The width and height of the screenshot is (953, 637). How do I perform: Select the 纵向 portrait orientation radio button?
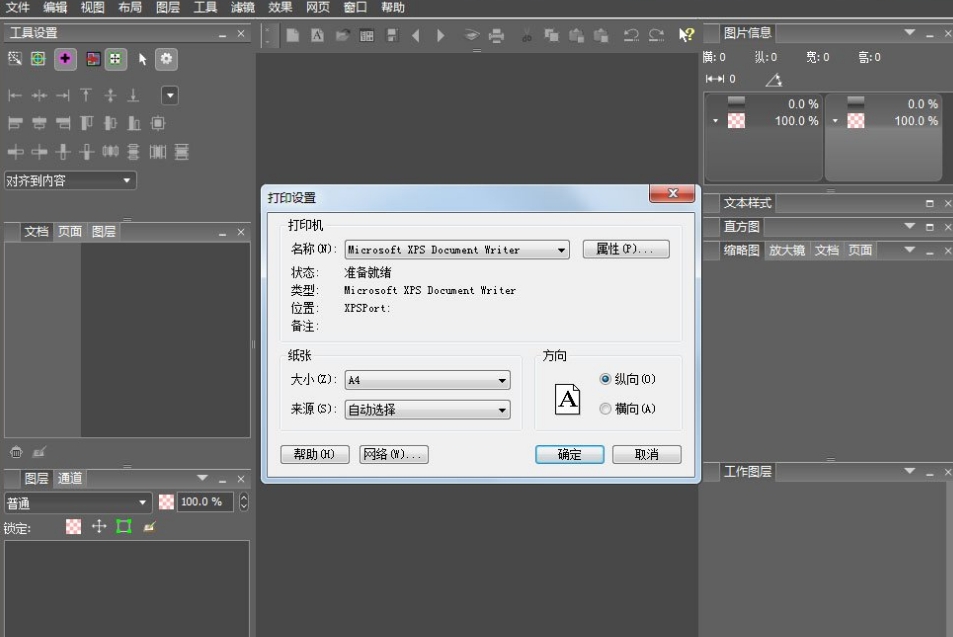click(605, 380)
